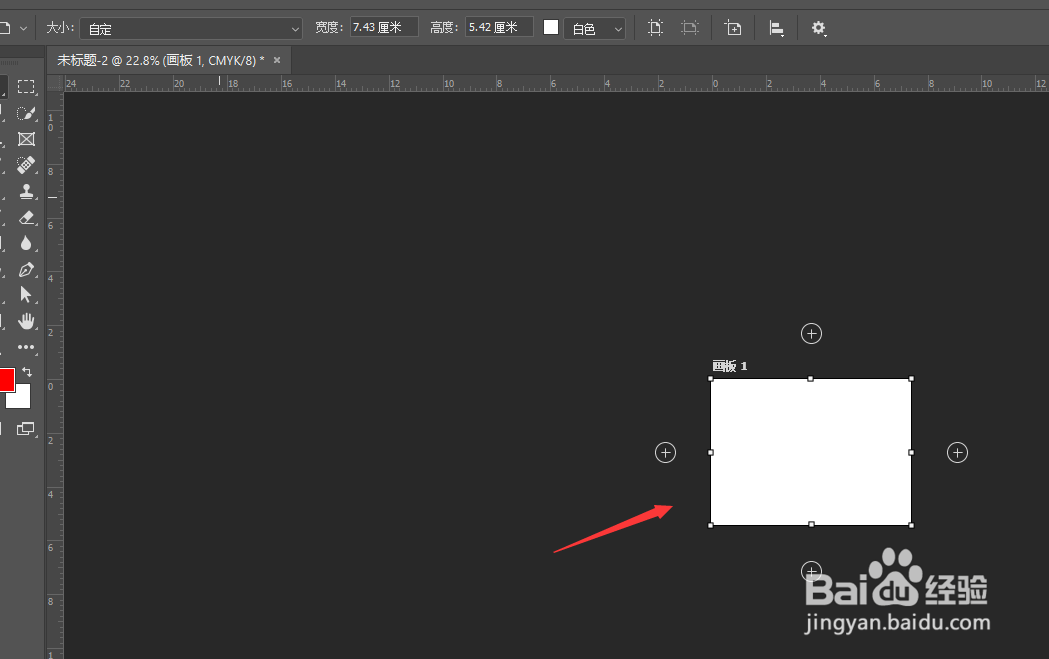Open the white background color picker
Image resolution: width=1049 pixels, height=659 pixels.
click(x=20, y=399)
